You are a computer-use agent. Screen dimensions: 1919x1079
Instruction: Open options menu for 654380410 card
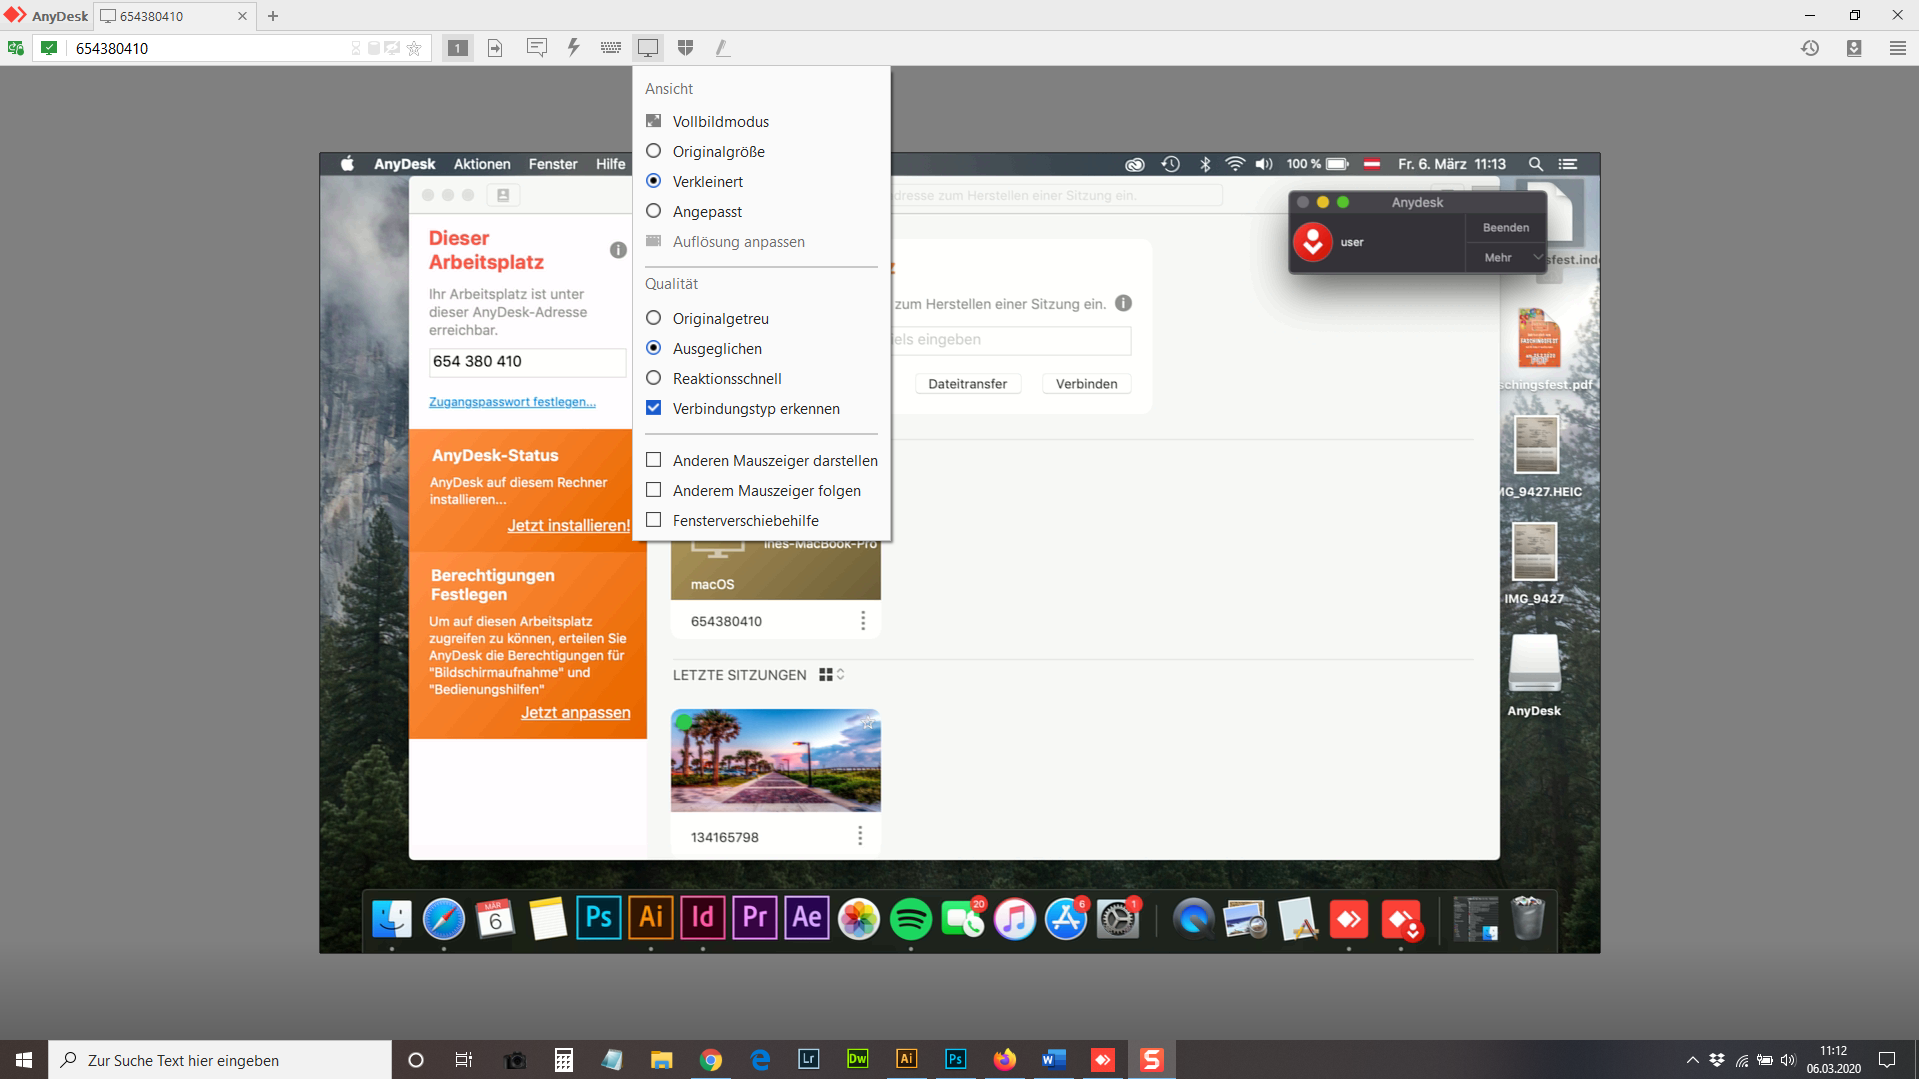click(863, 621)
